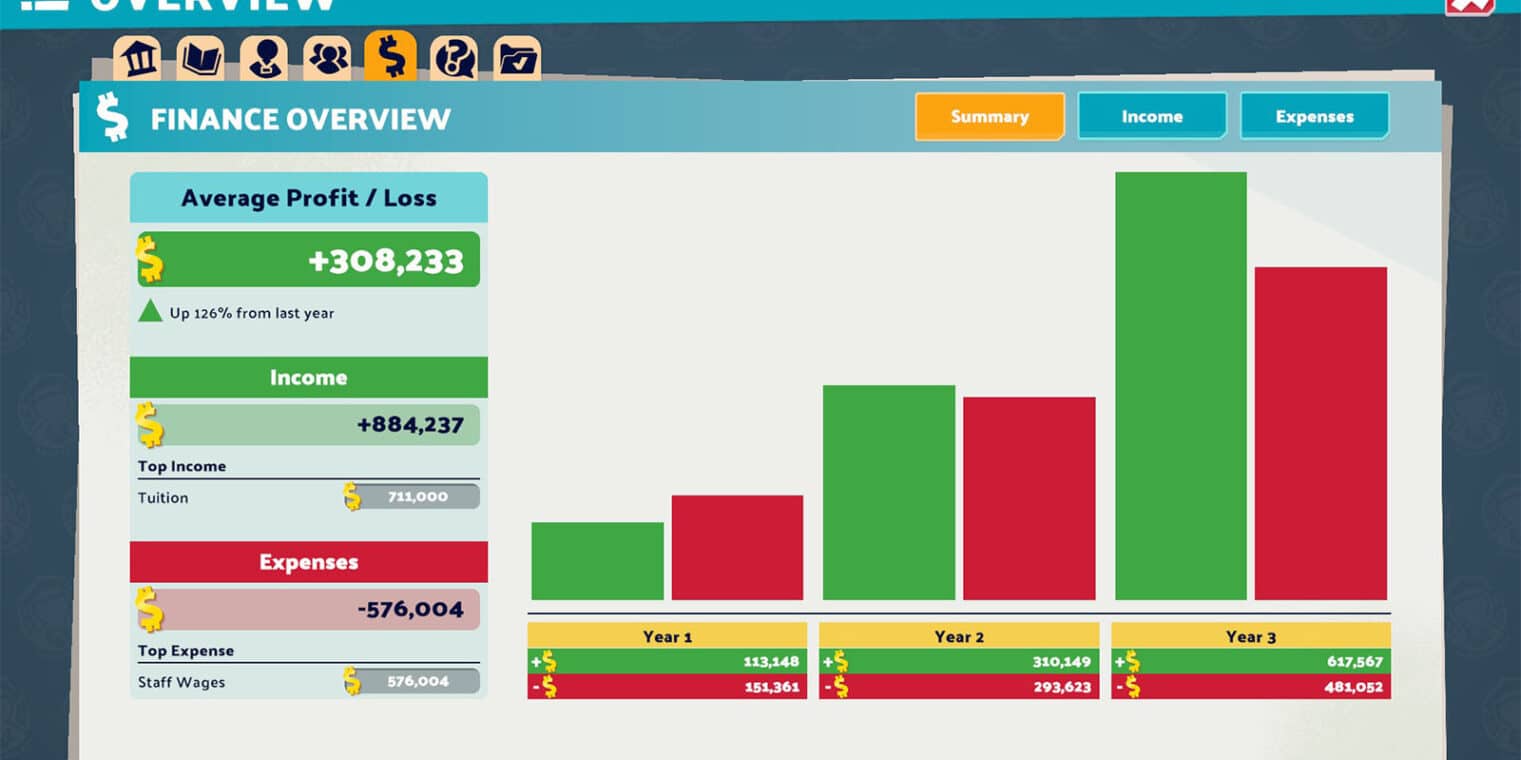
Task: Switch to the Income tab
Action: point(1152,117)
